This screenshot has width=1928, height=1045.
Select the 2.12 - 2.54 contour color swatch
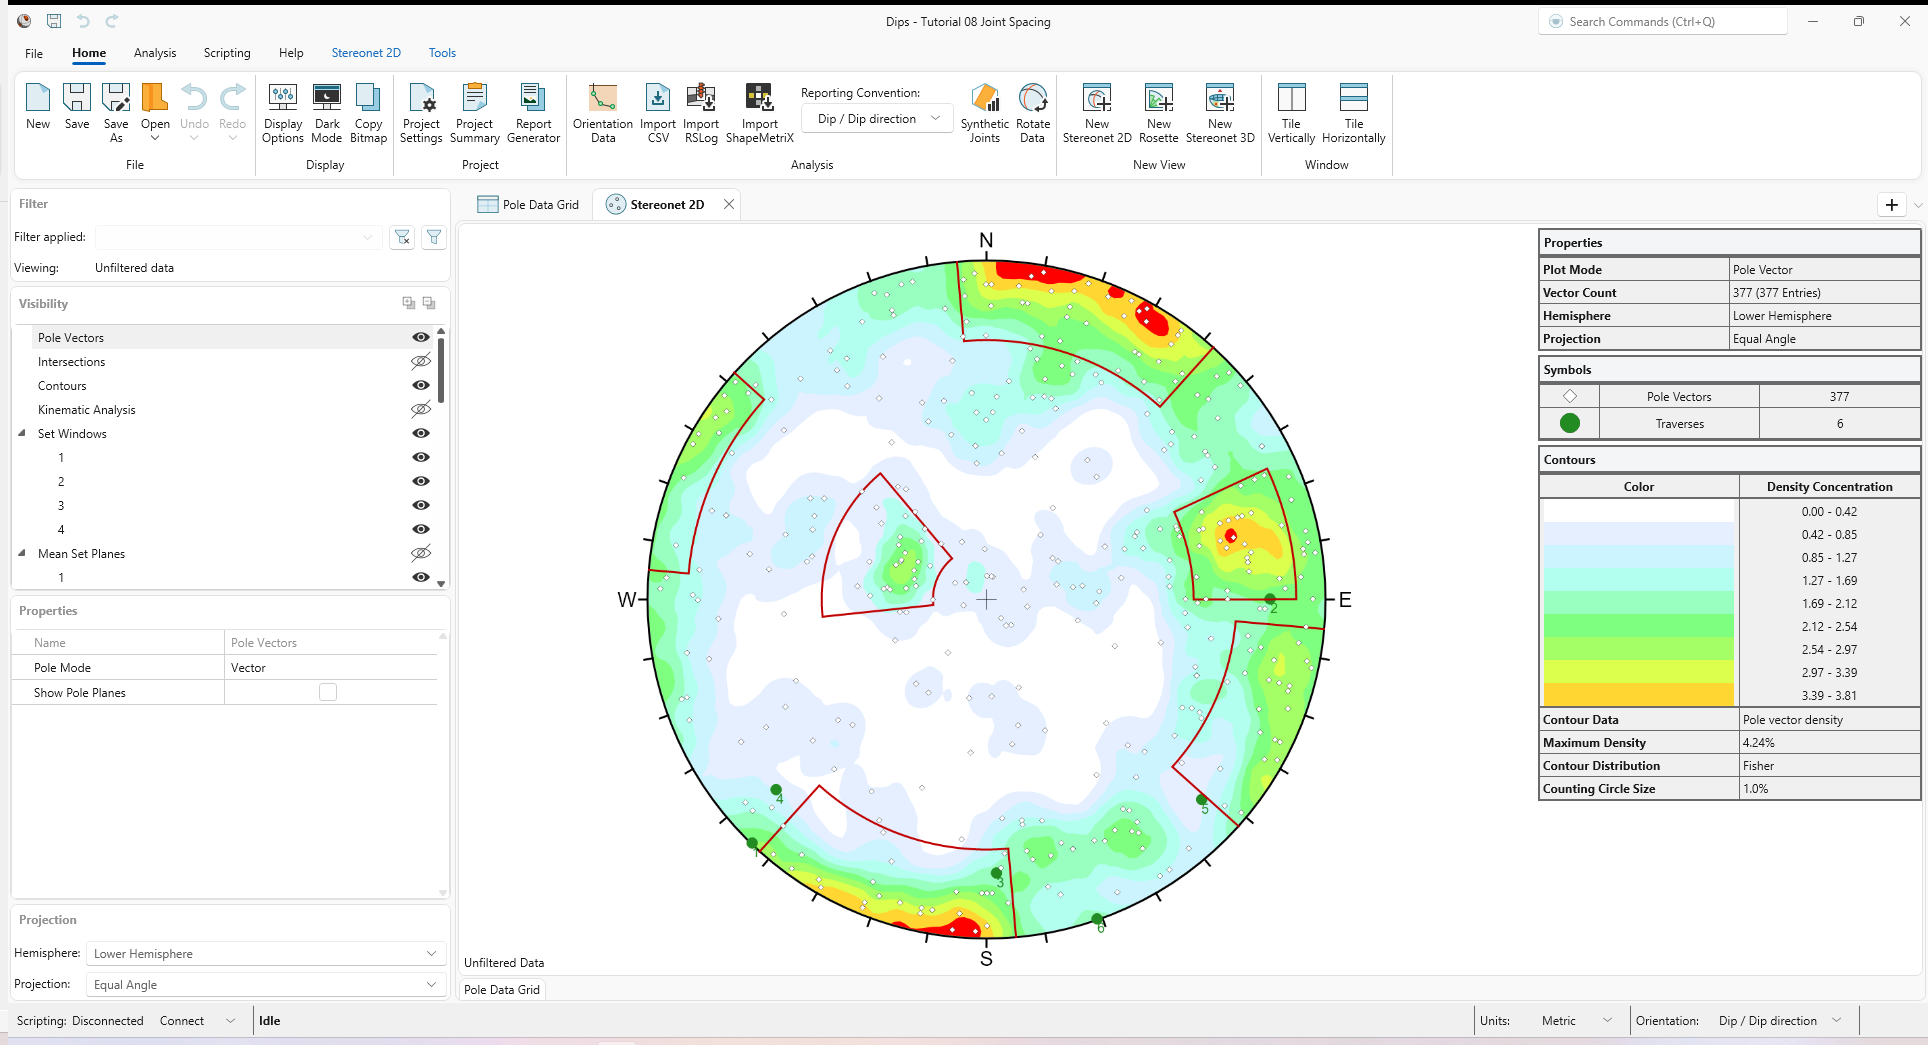[x=1638, y=626]
